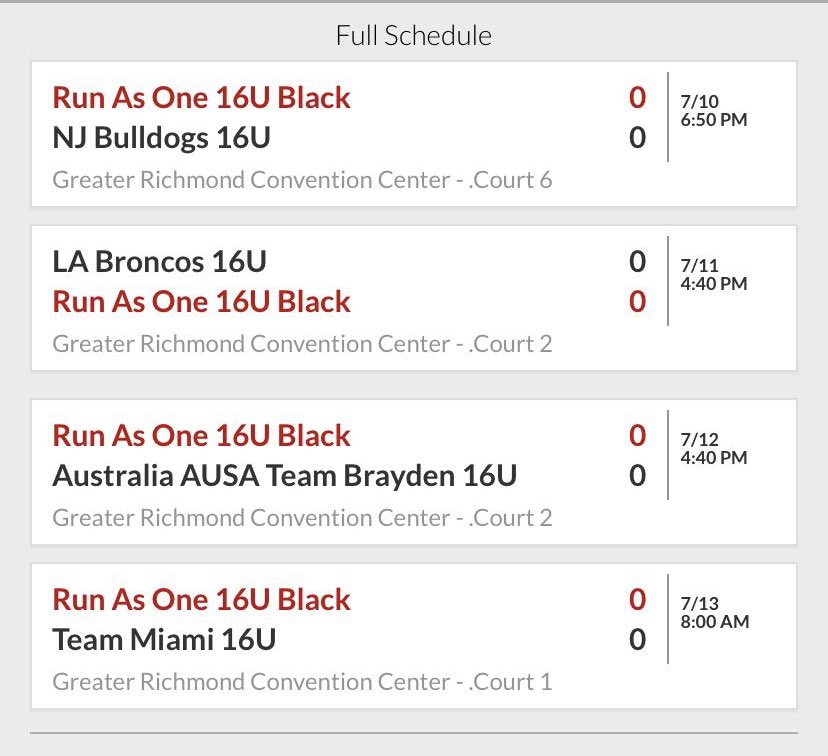Click Run As One 16U Black in 7/10 game
828x756 pixels.
click(201, 98)
